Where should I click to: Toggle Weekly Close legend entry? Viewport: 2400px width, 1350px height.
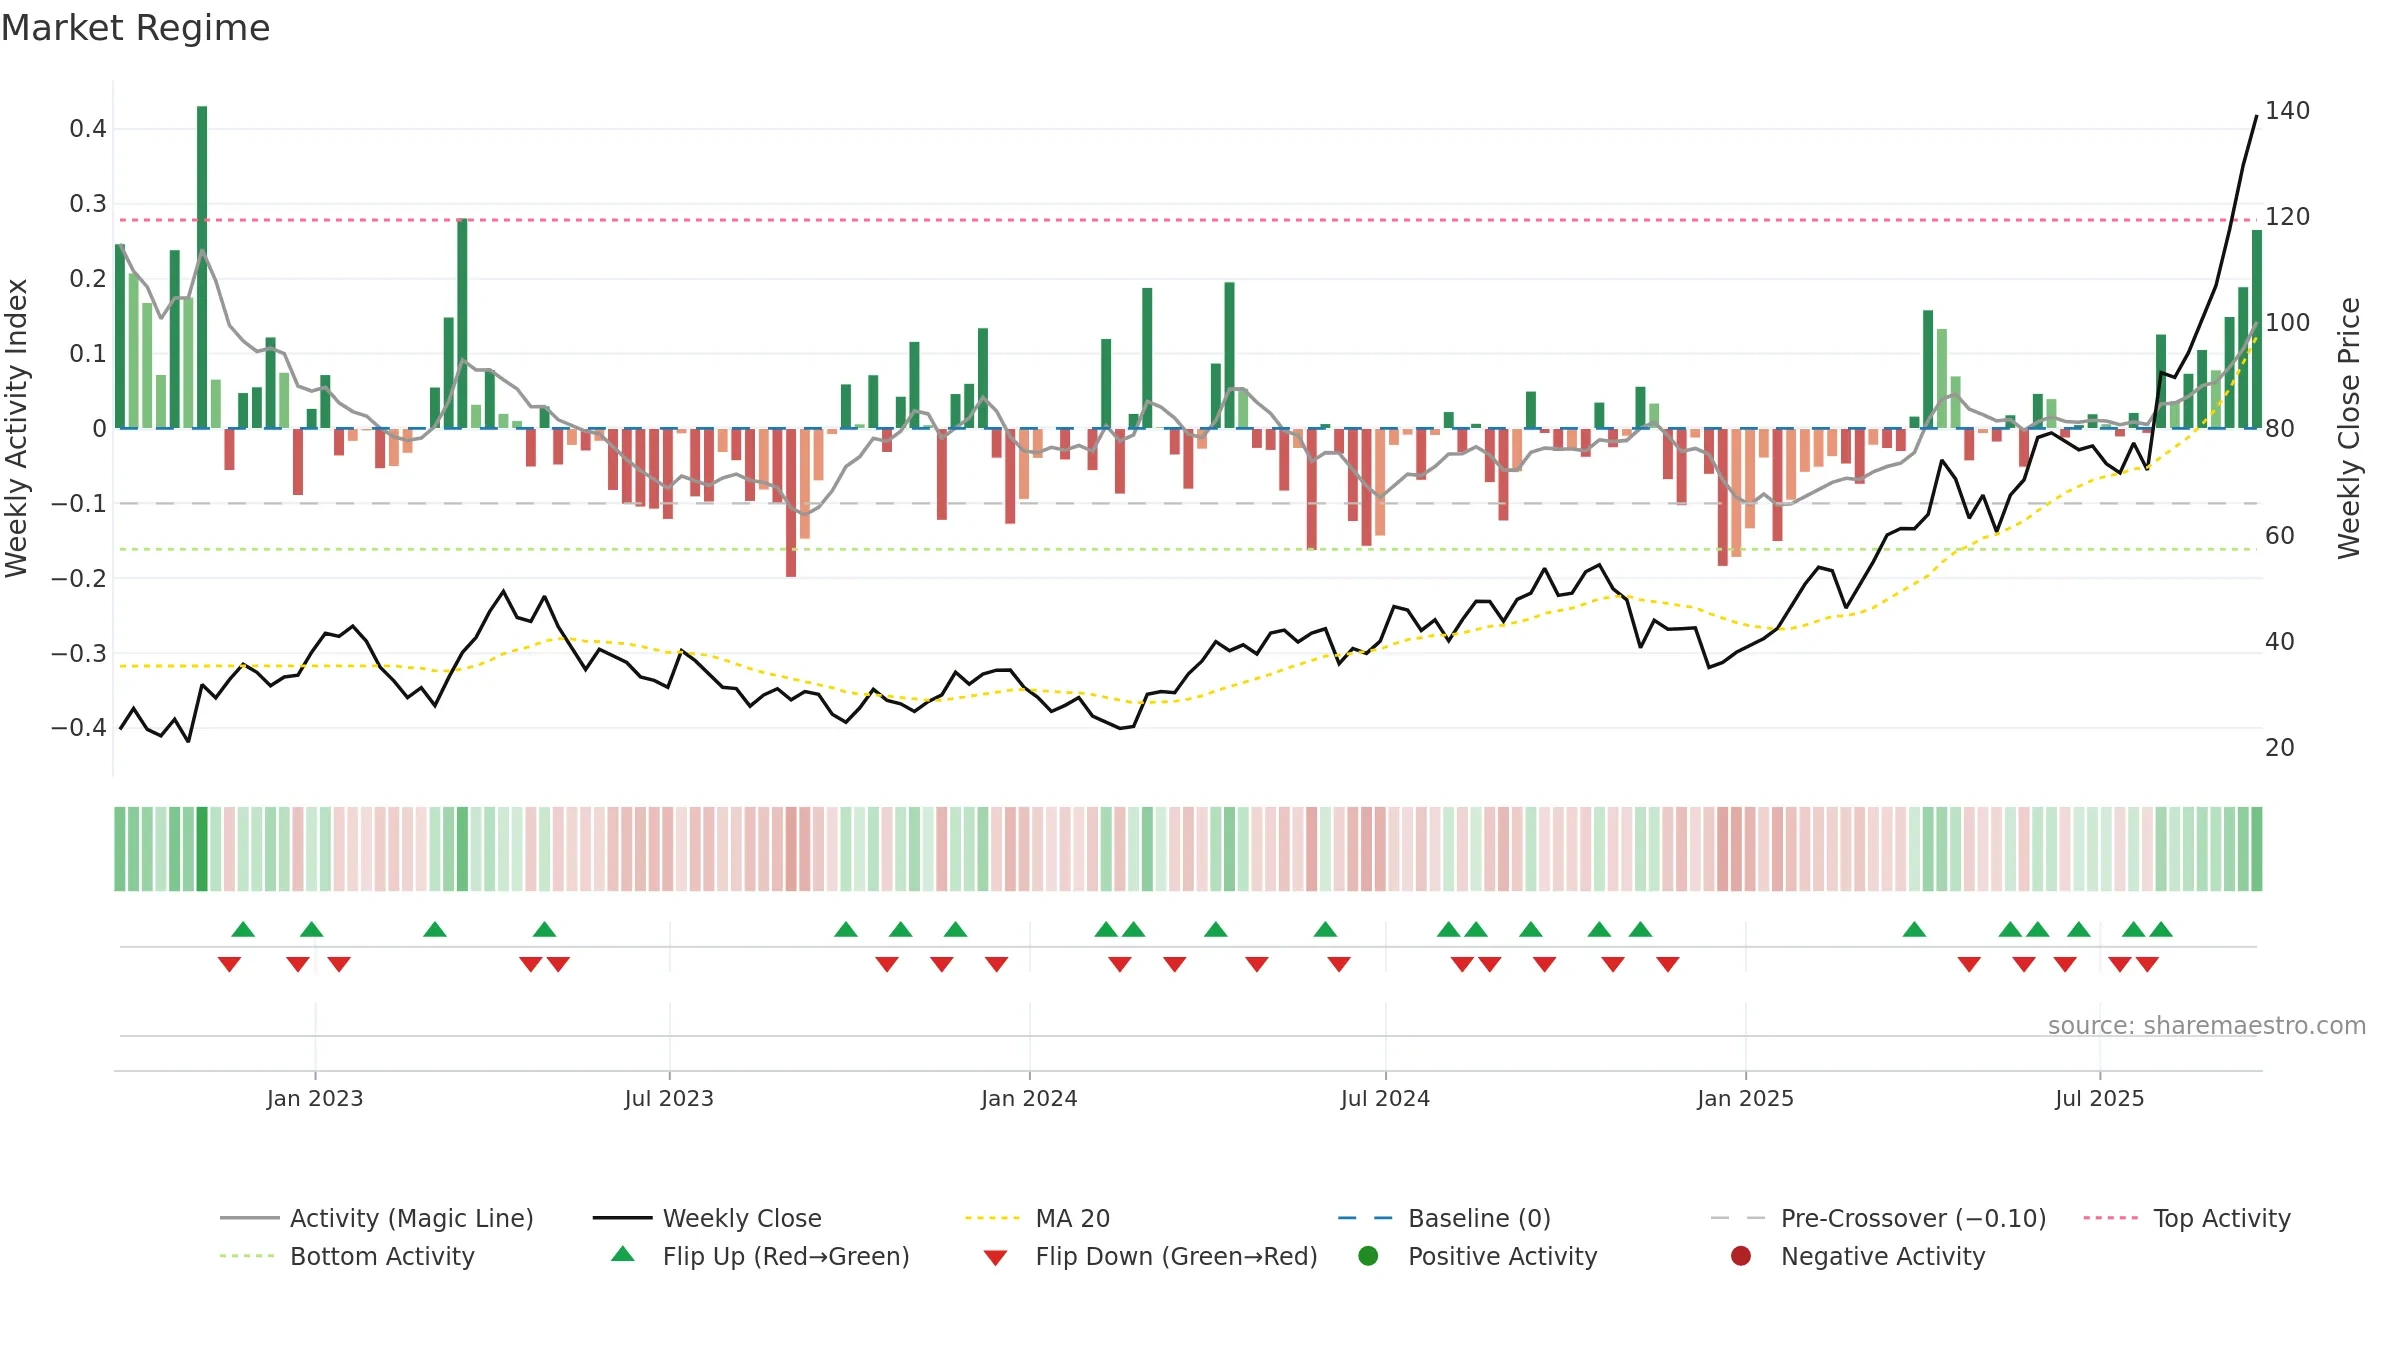[x=707, y=1218]
